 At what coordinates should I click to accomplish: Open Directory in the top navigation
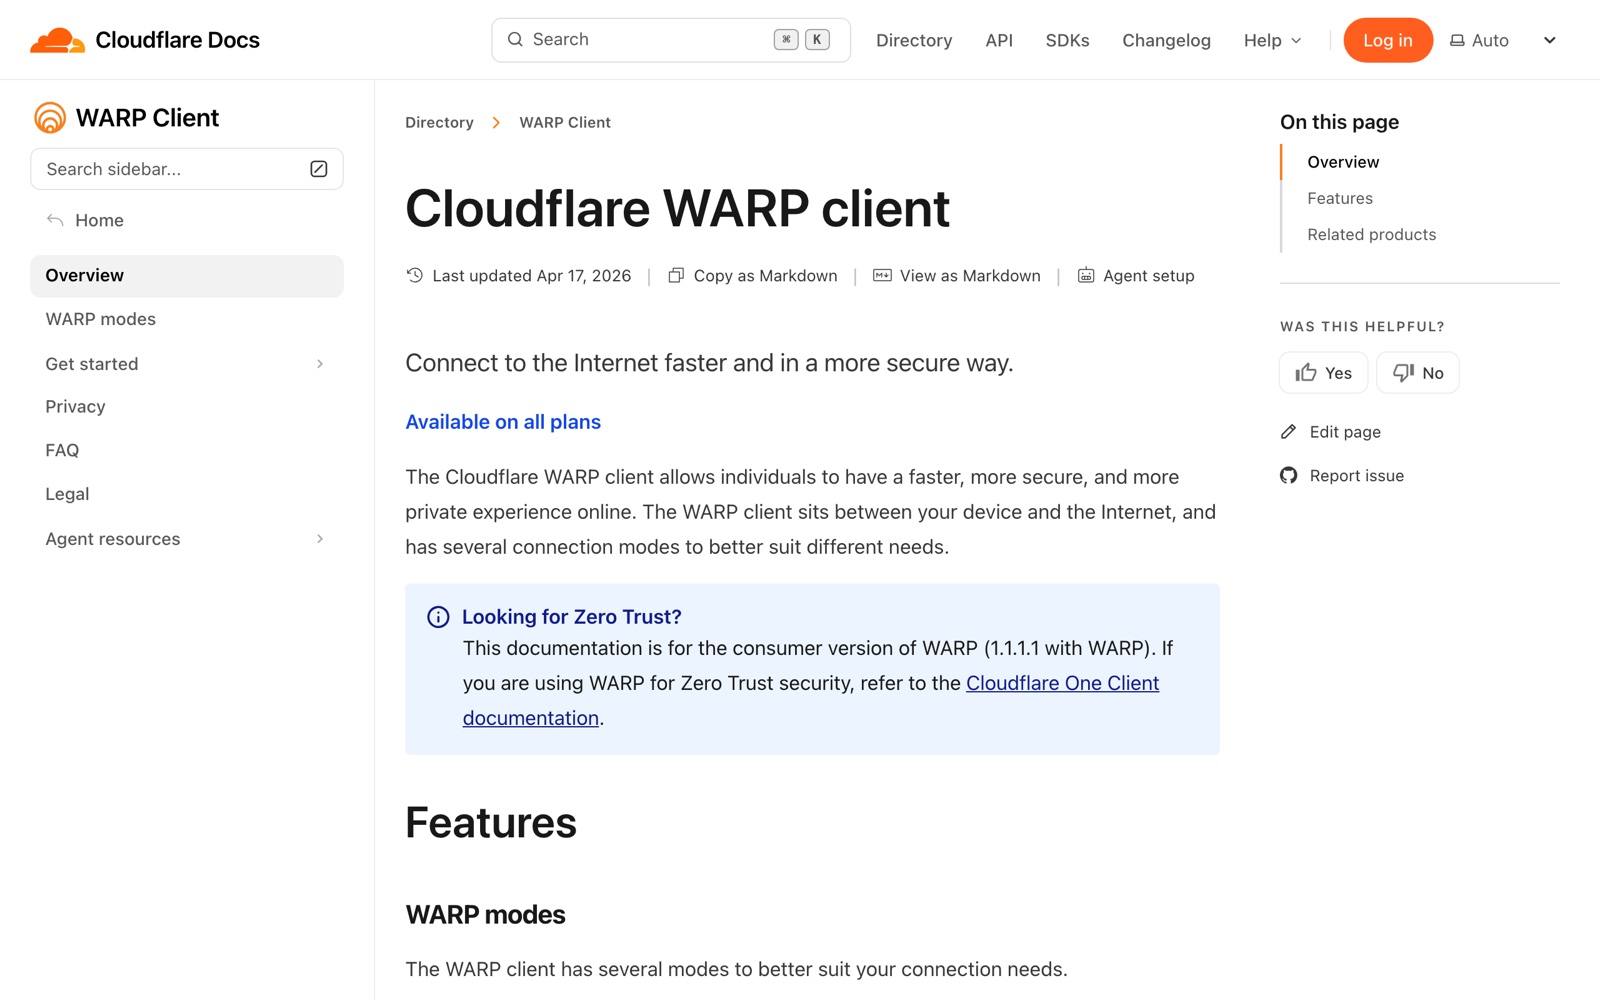point(914,41)
